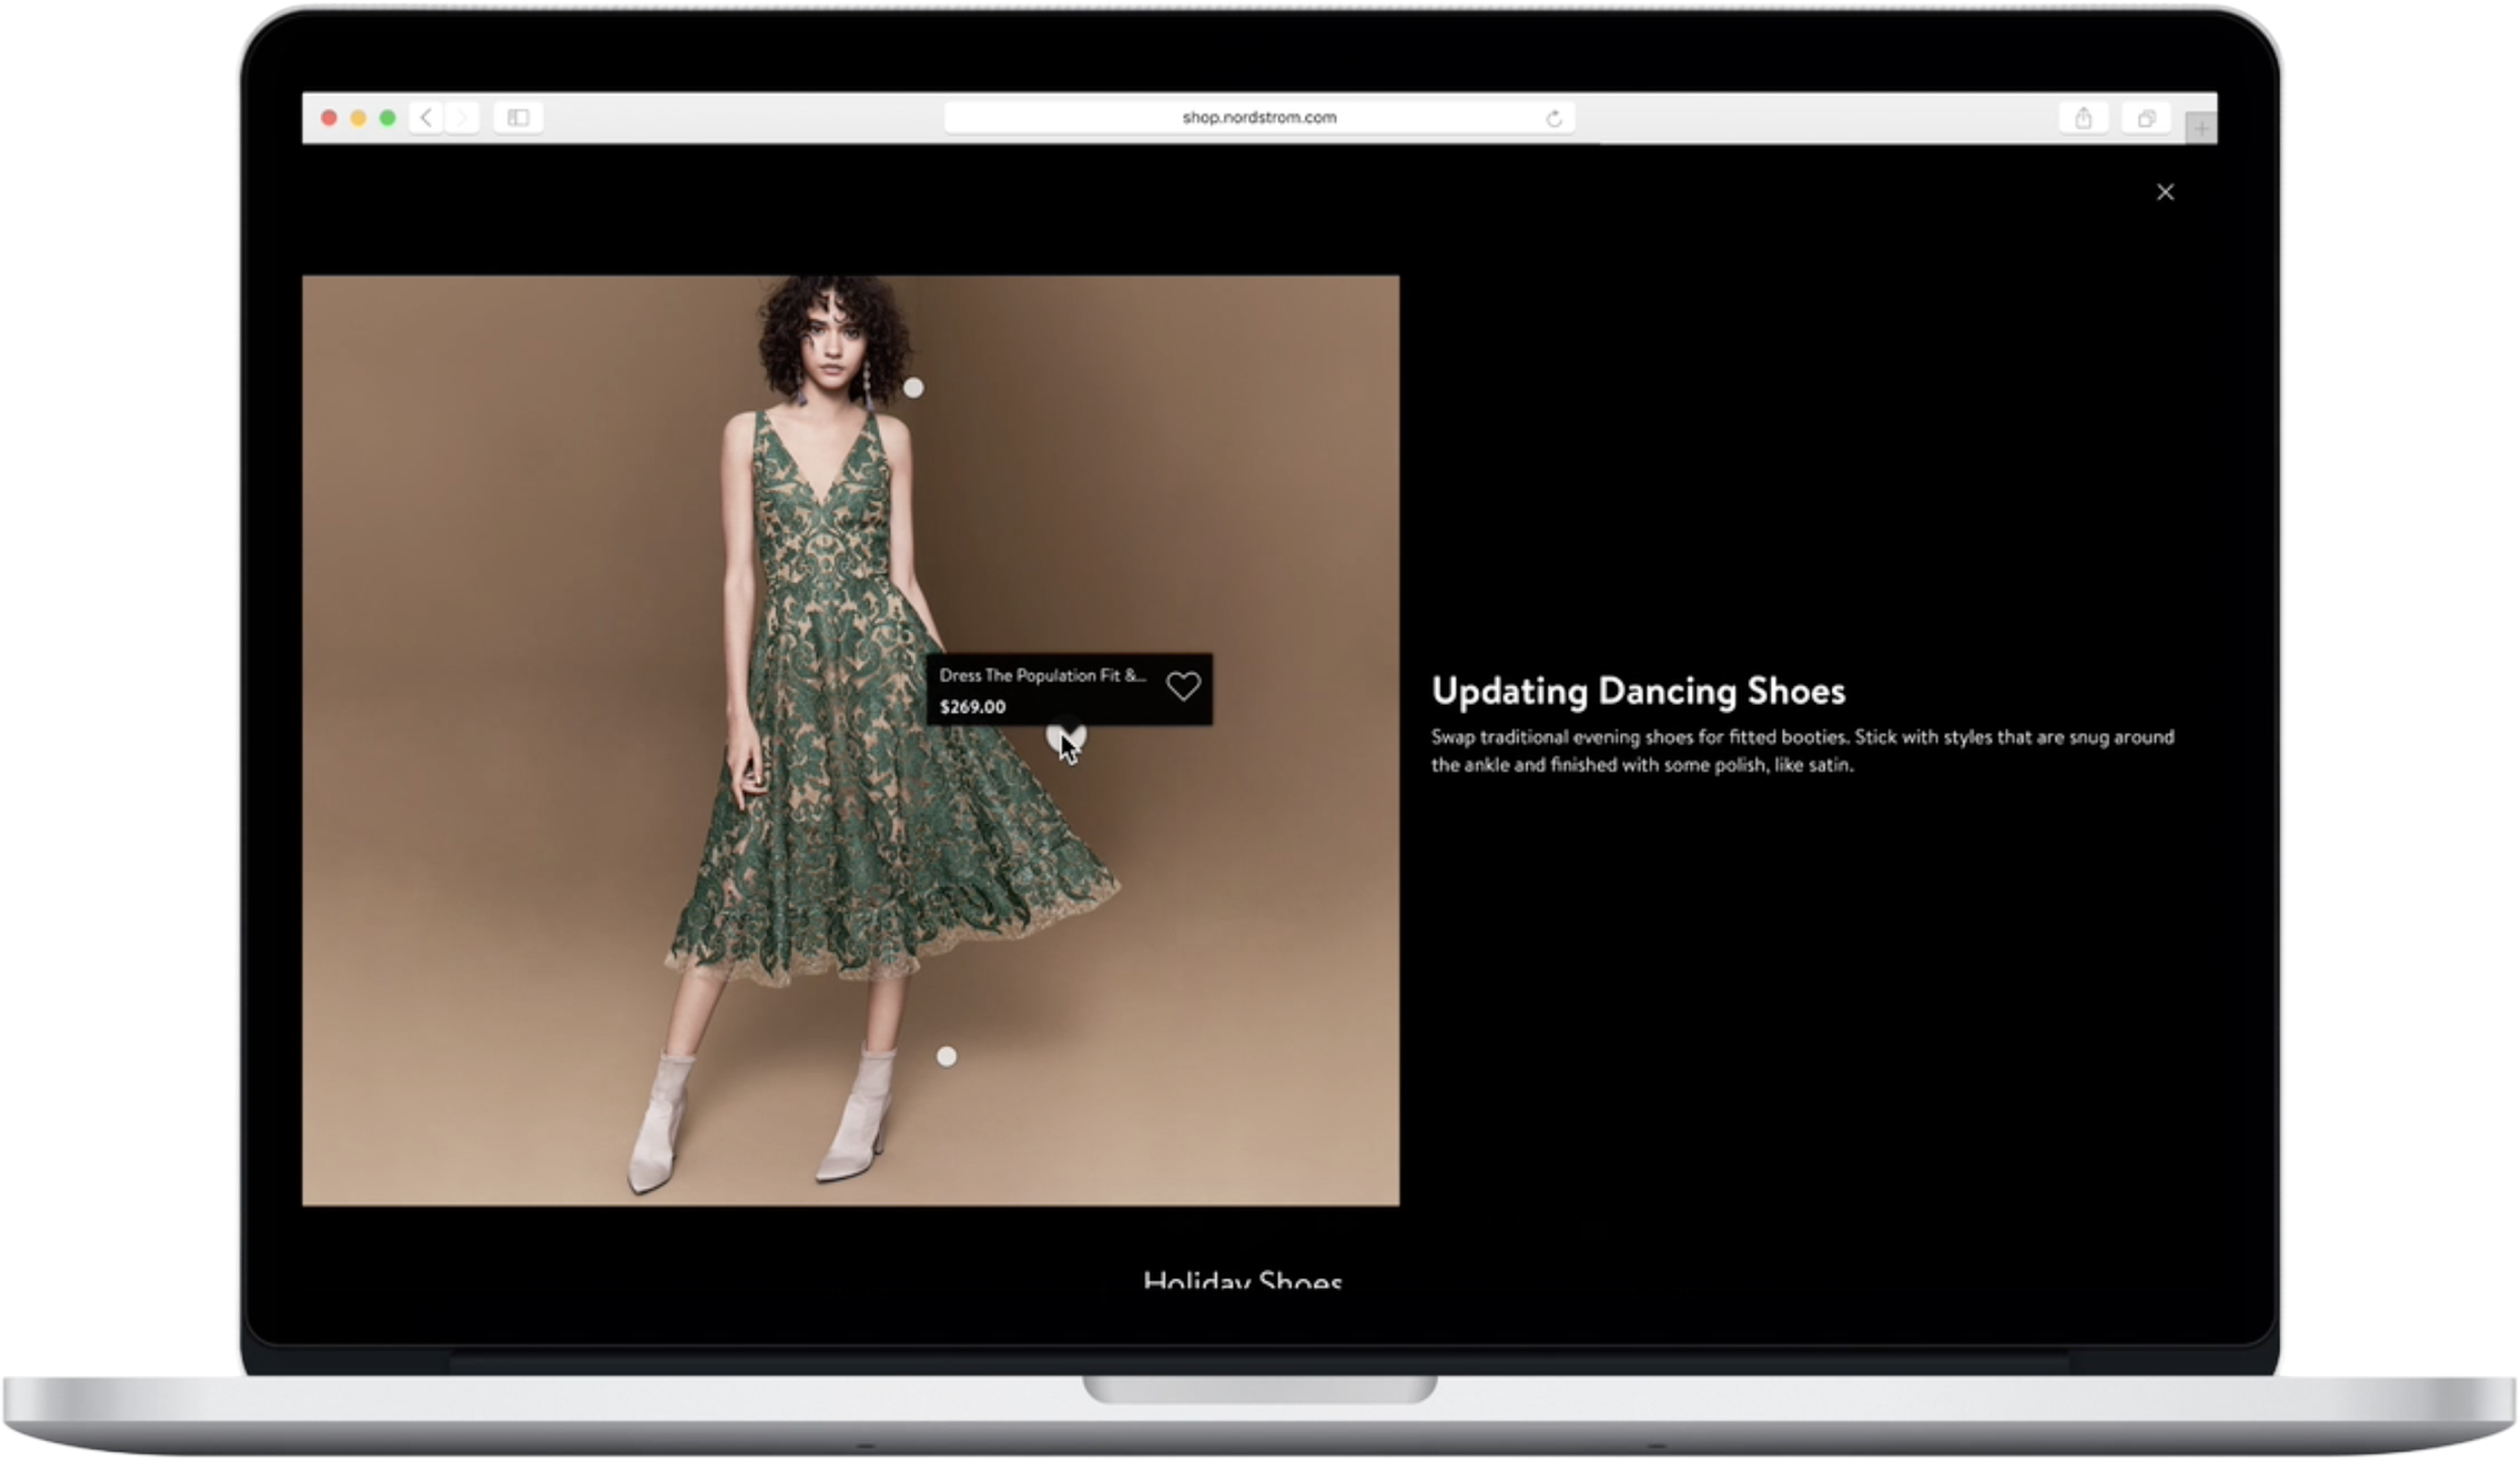Viewport: 2520px width, 1460px height.
Task: Show all tabs overview icon
Action: pyautogui.click(x=2145, y=119)
